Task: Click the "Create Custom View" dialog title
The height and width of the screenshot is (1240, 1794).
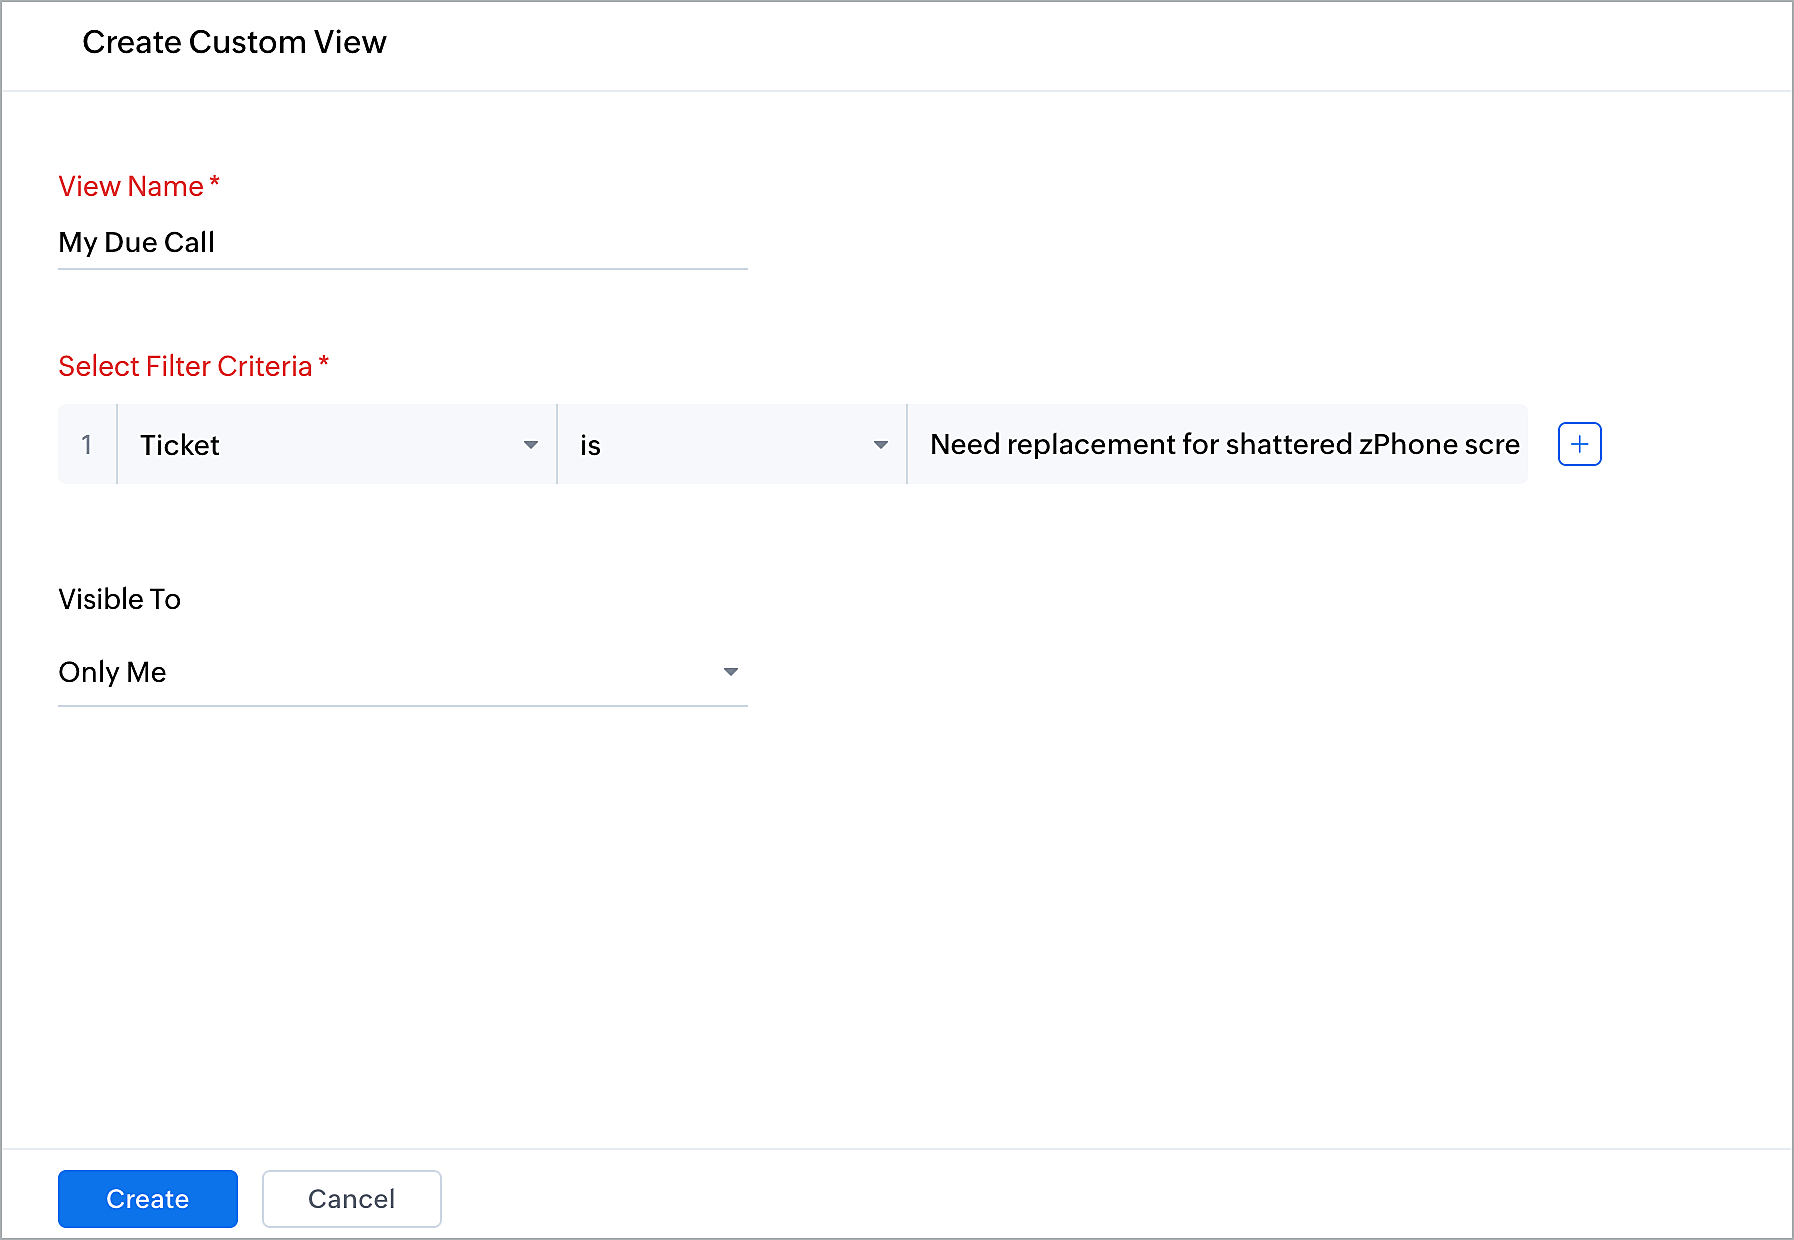Action: coord(234,42)
